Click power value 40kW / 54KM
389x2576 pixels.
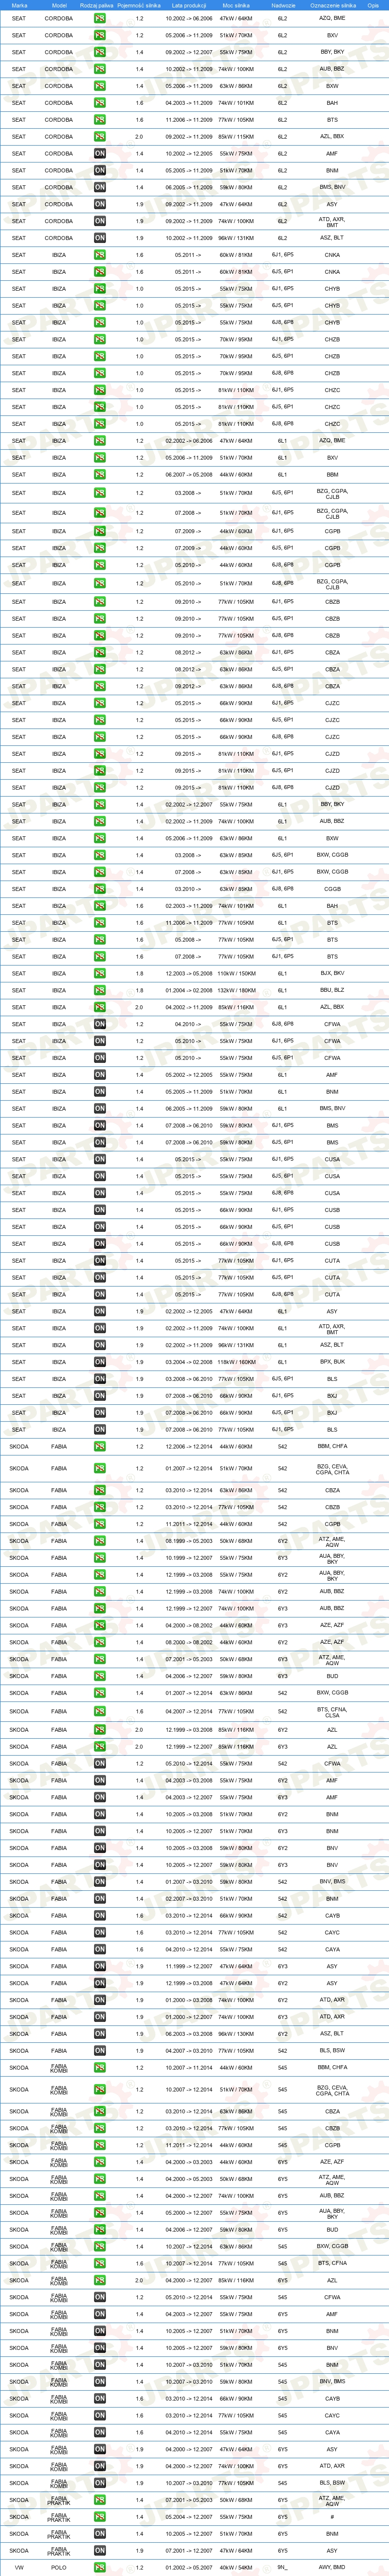point(236,2568)
